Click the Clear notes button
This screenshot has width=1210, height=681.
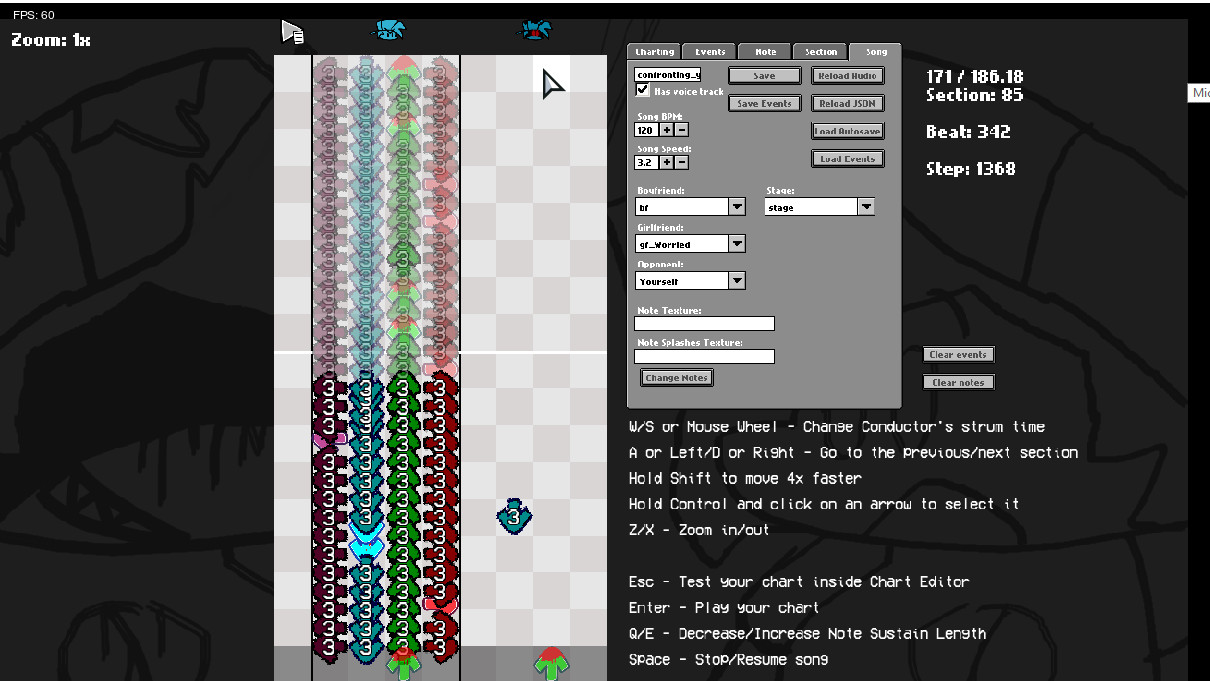tap(957, 381)
